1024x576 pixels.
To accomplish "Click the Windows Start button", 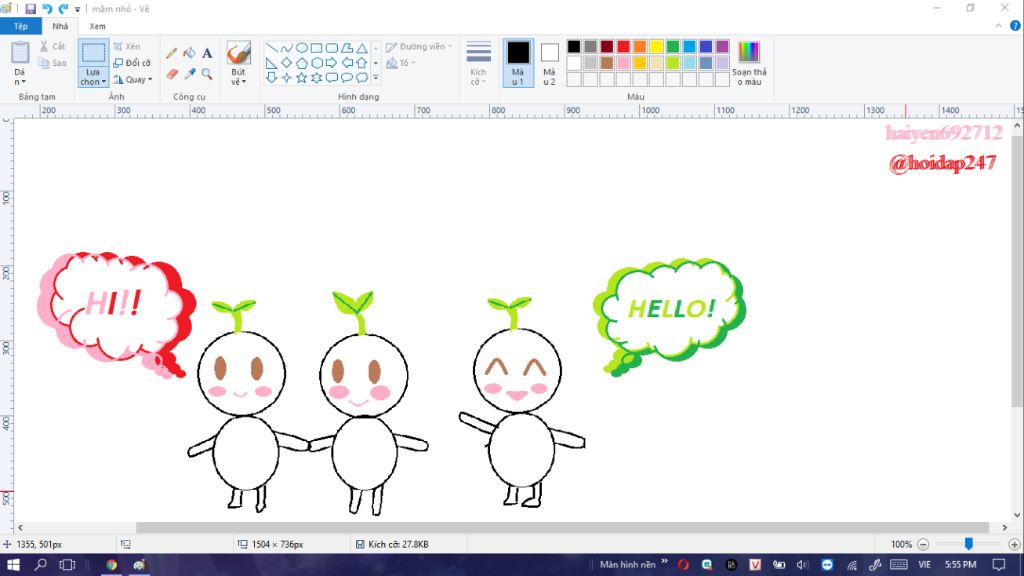I will pyautogui.click(x=12, y=565).
